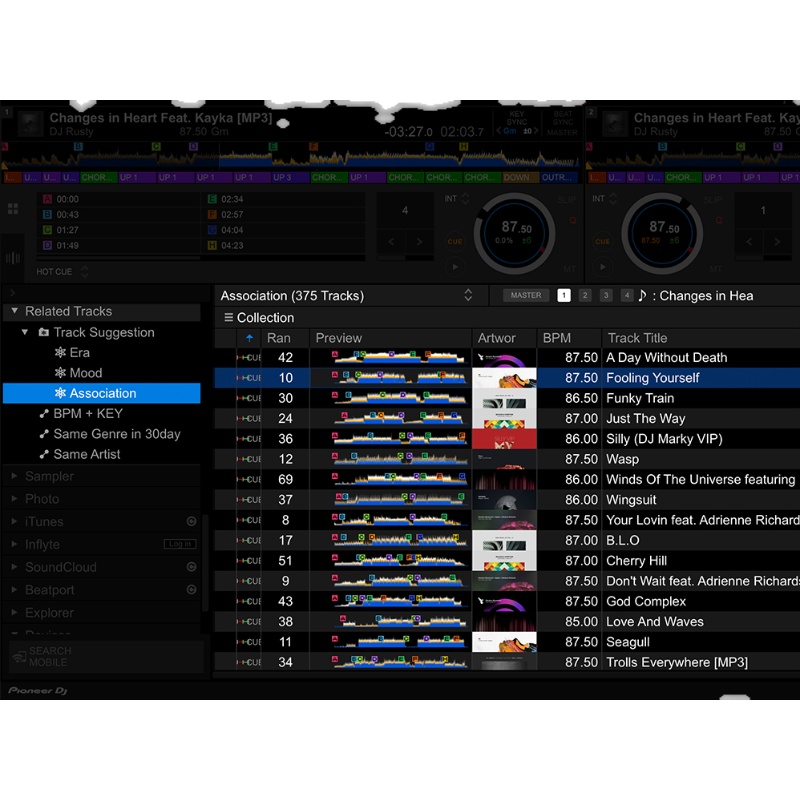Sort by the Ran column header
Image resolution: width=800 pixels, height=800 pixels.
pos(285,338)
